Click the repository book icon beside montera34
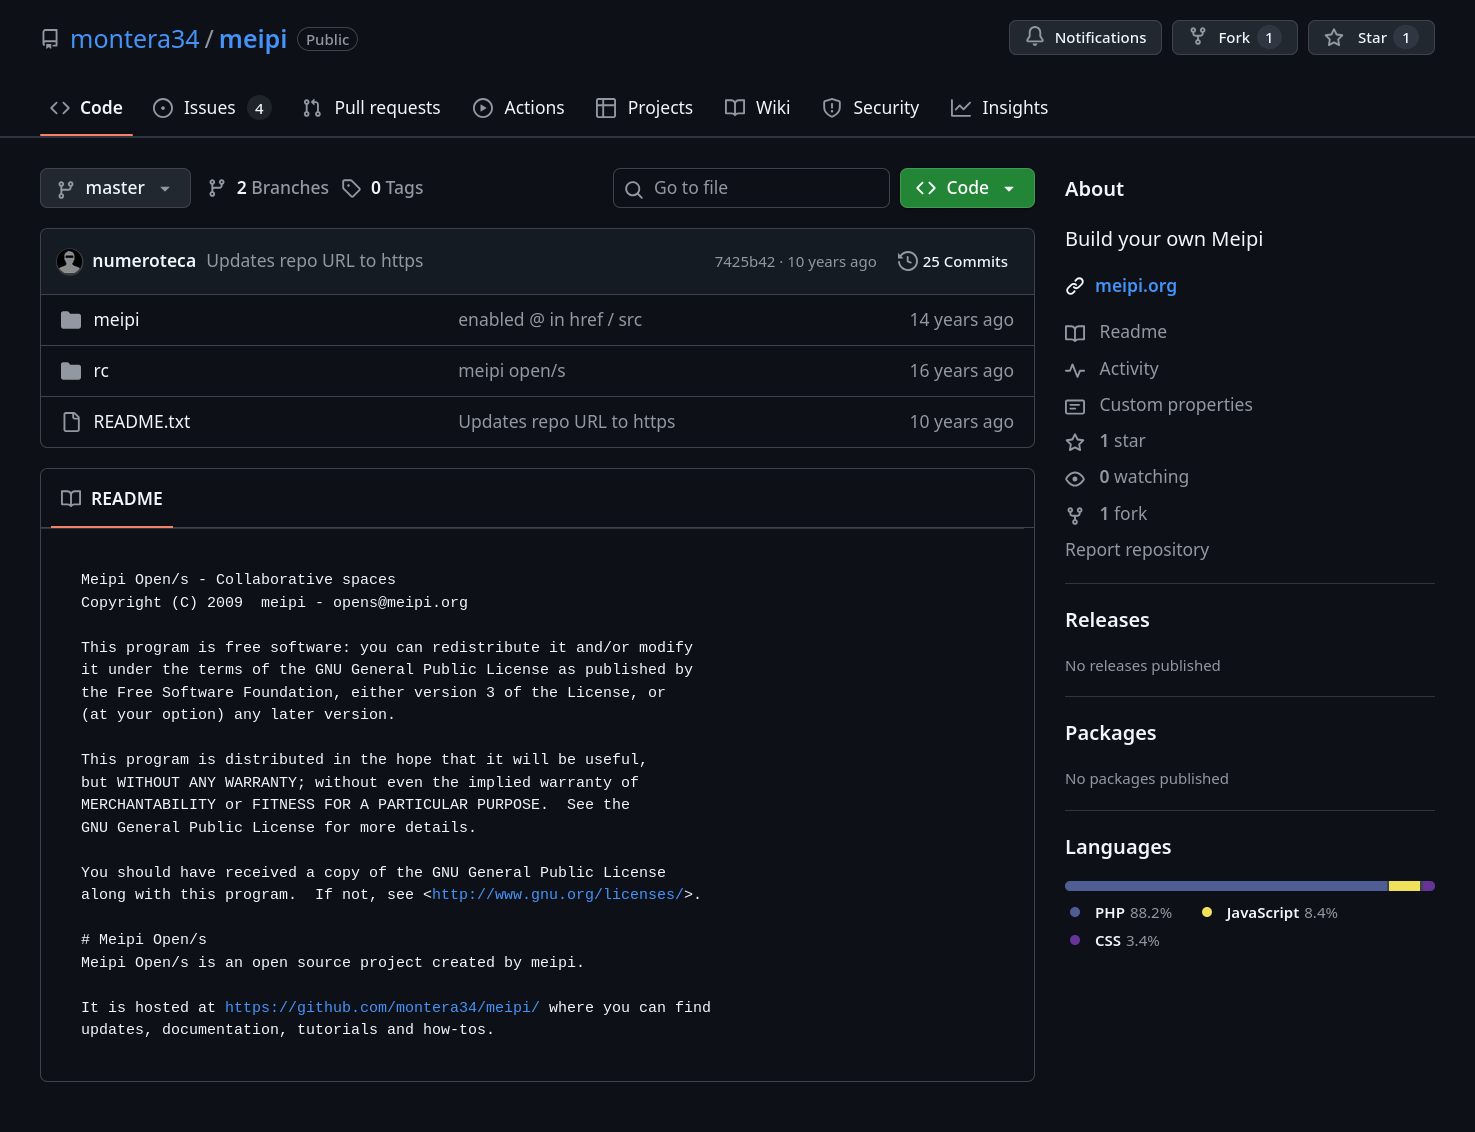This screenshot has height=1132, width=1475. tap(50, 39)
